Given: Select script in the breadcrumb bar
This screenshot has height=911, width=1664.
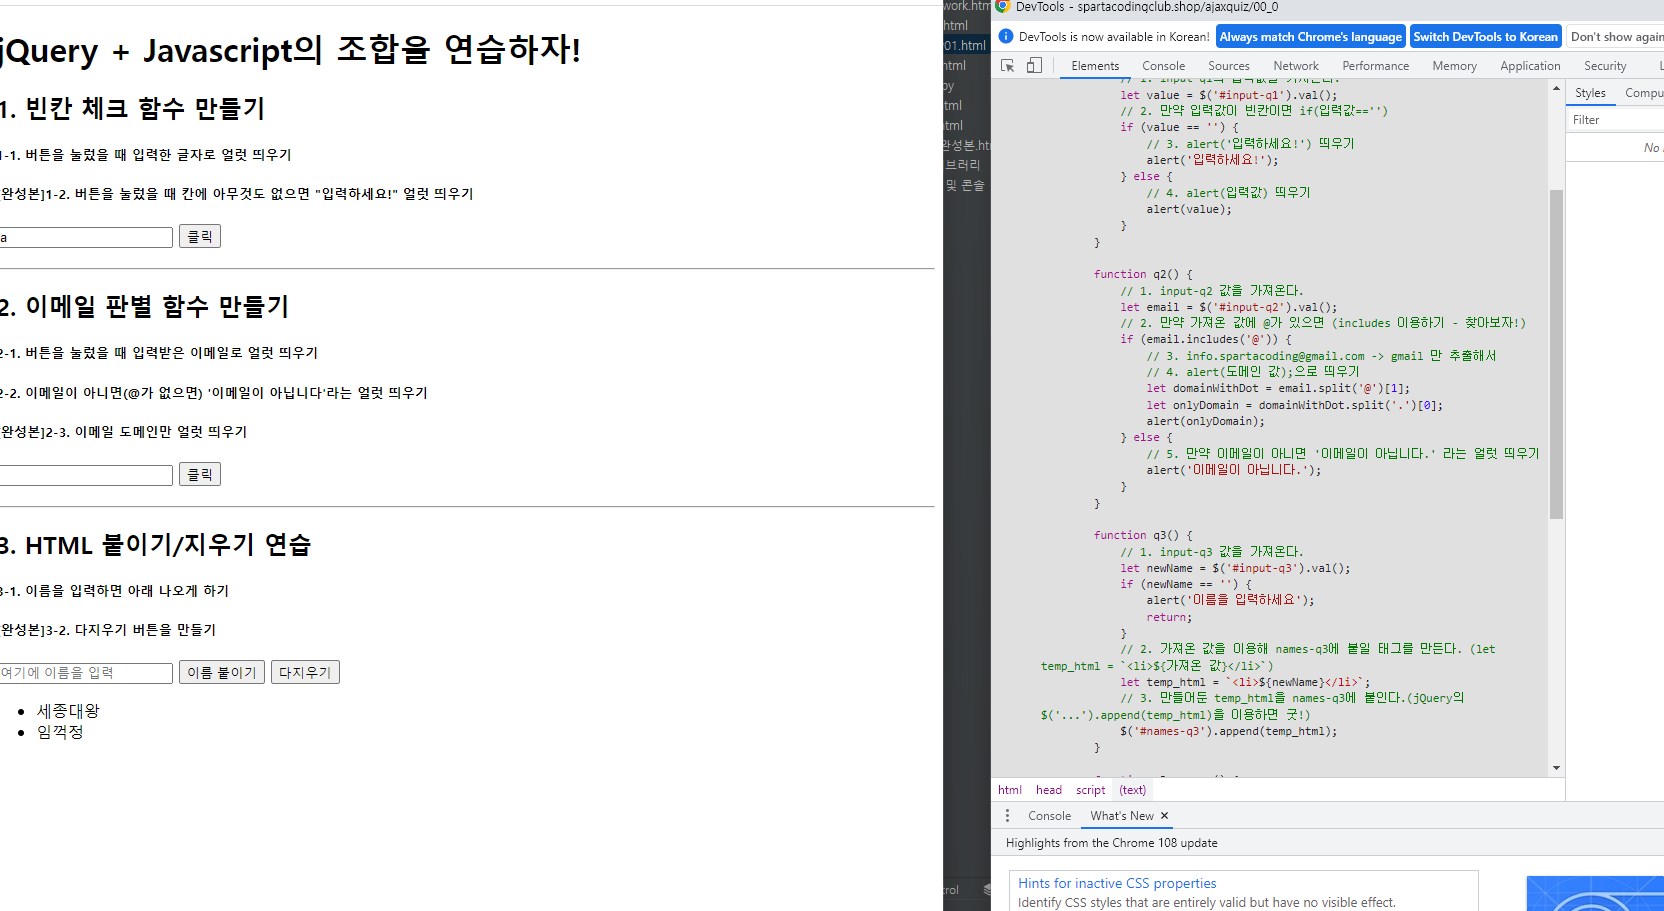Looking at the screenshot, I should (1091, 790).
